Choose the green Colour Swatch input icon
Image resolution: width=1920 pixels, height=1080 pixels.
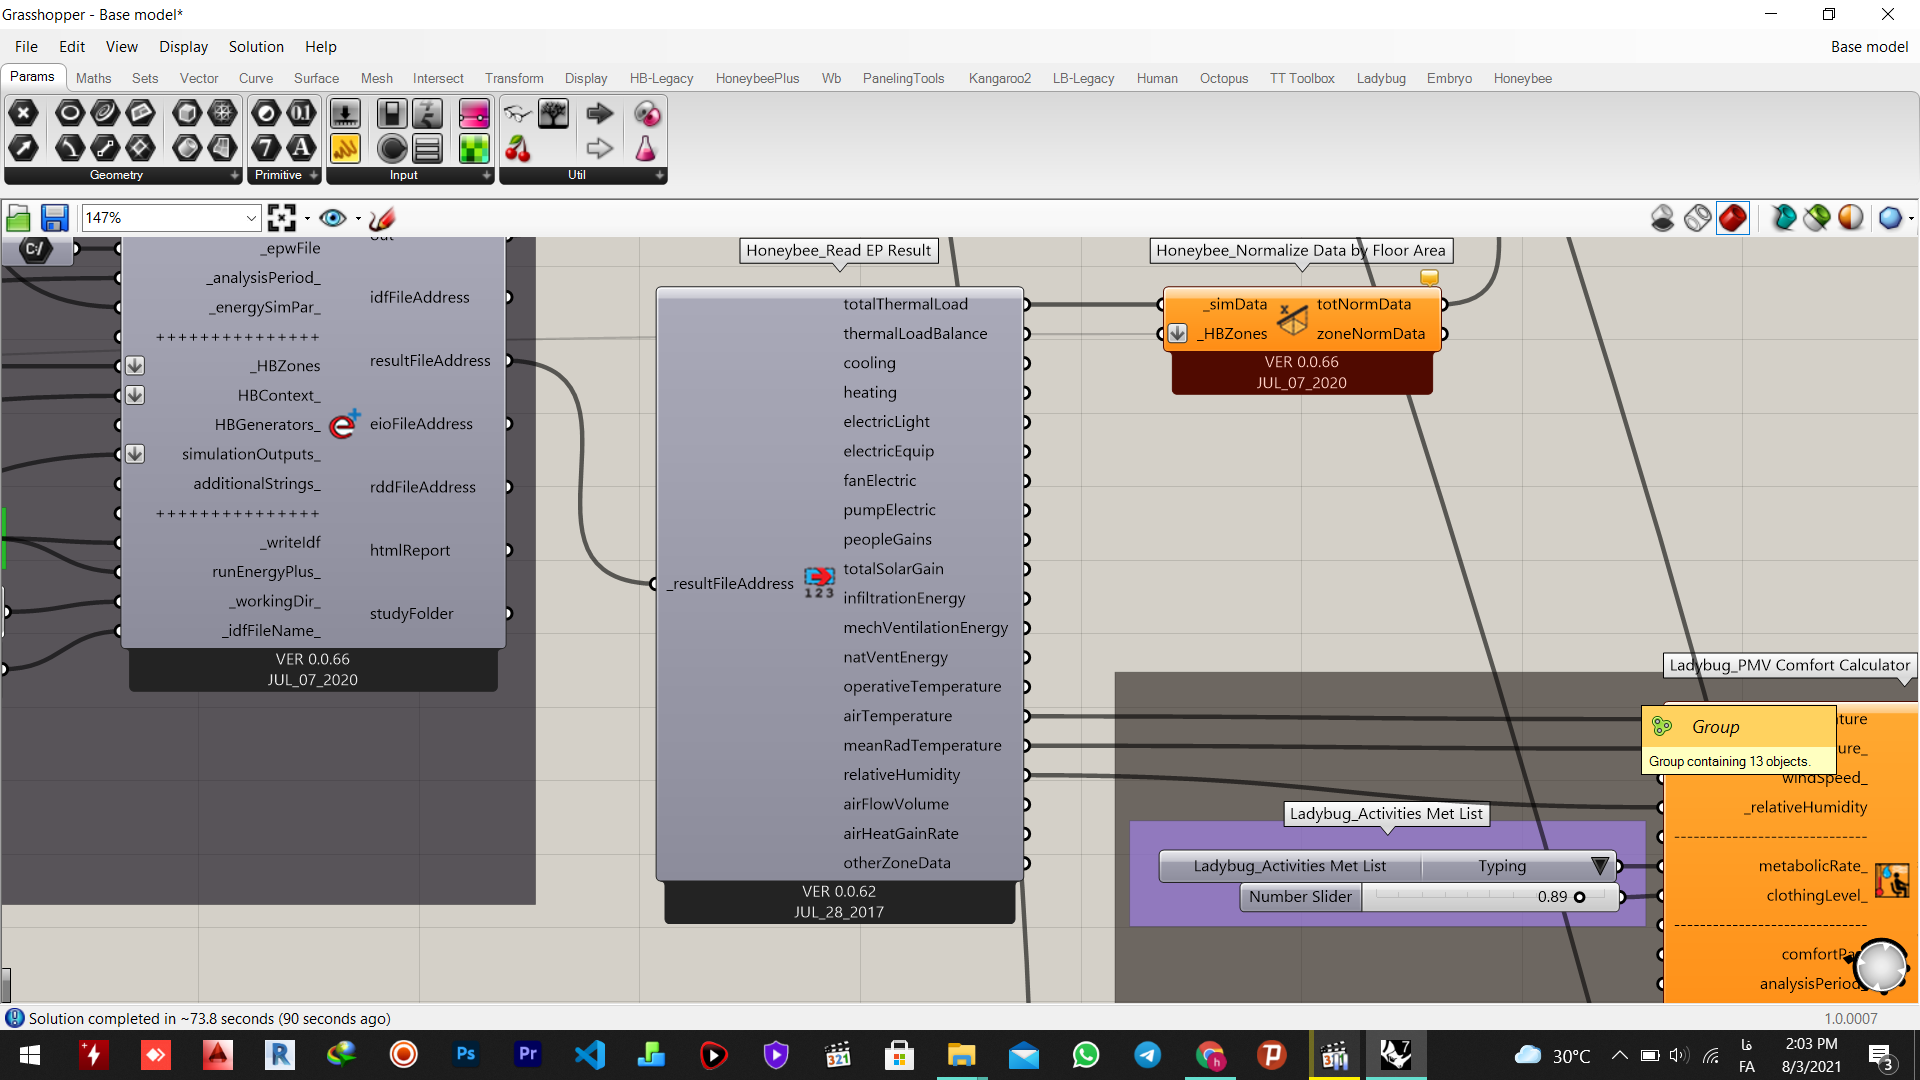(x=474, y=148)
